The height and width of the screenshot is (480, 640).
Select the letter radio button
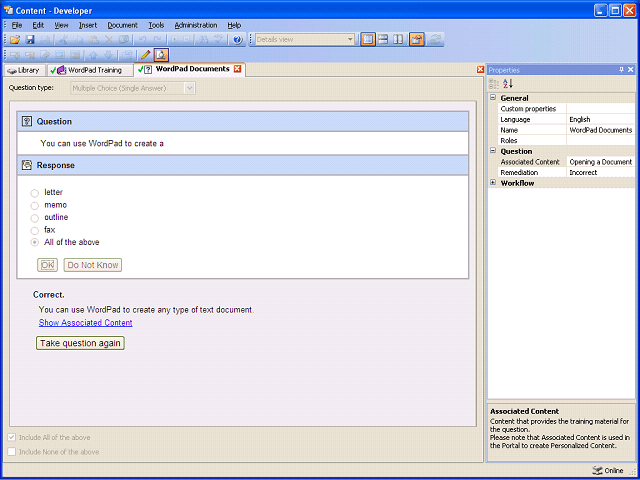(x=35, y=193)
